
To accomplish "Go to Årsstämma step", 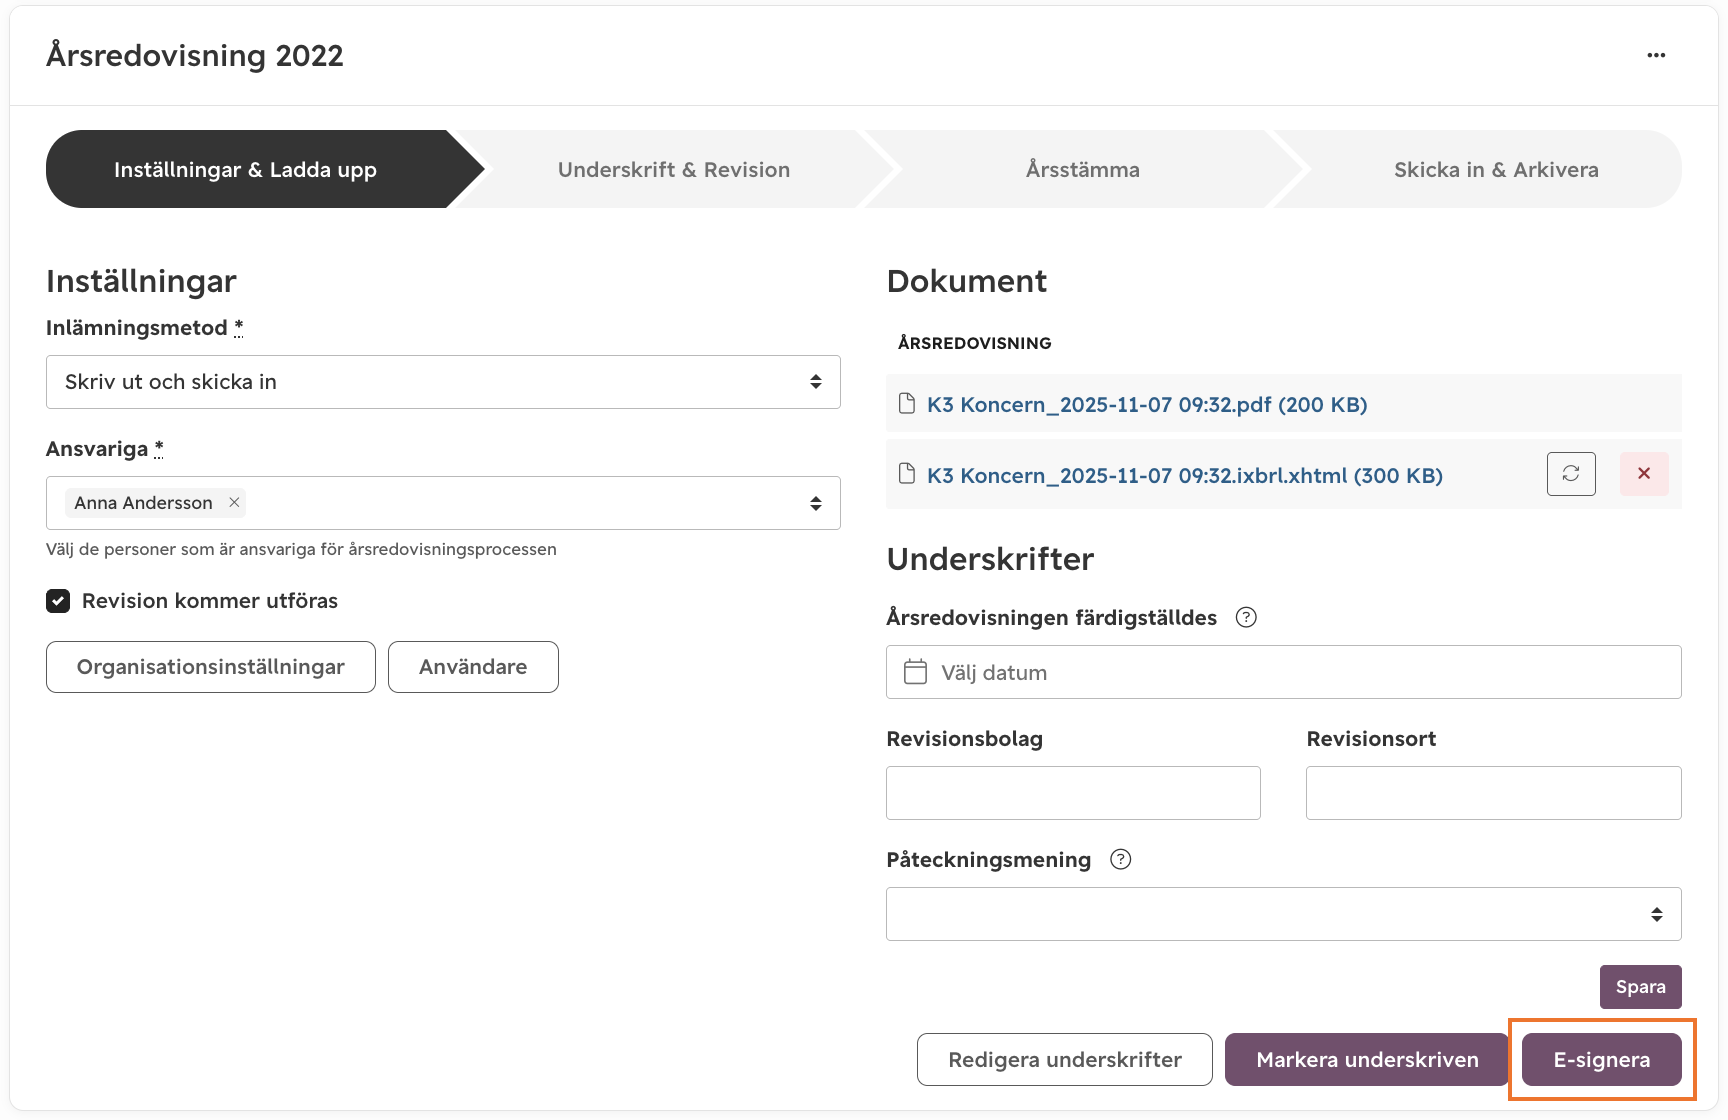I will (x=1083, y=169).
